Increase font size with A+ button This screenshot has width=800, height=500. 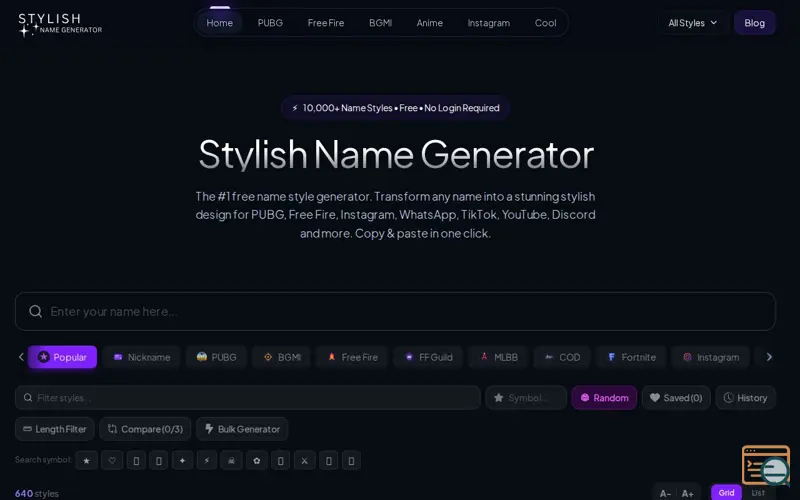click(687, 493)
